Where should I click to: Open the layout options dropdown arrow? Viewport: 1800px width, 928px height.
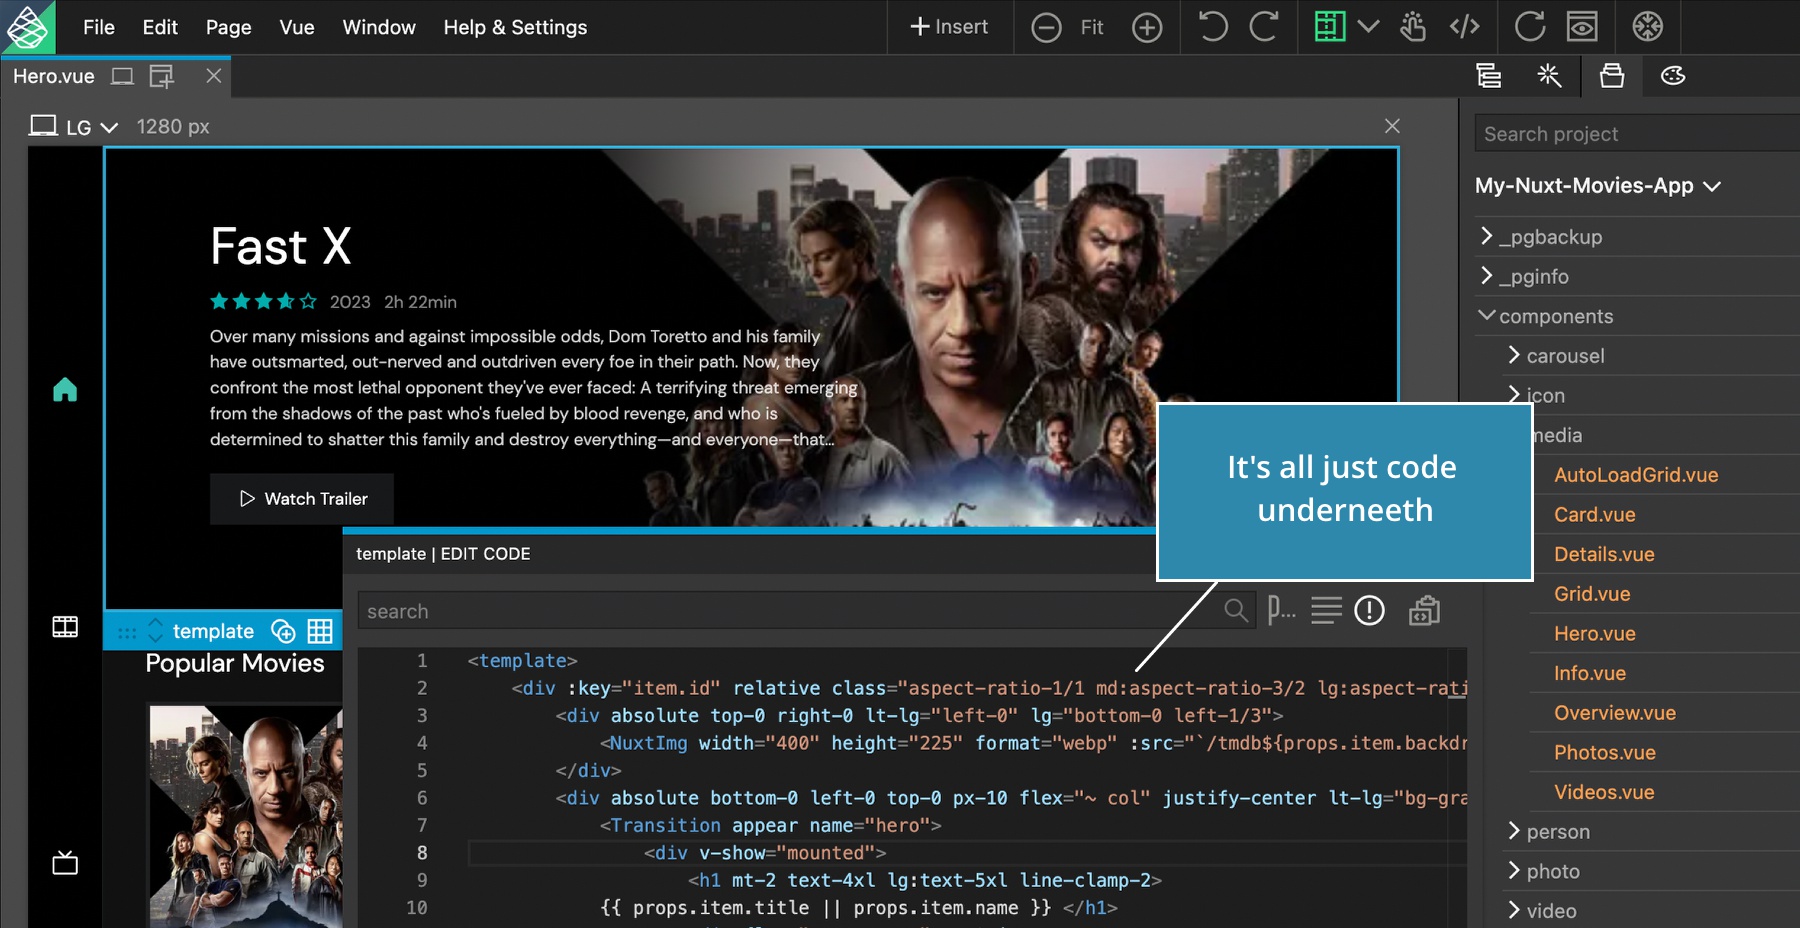(1368, 27)
